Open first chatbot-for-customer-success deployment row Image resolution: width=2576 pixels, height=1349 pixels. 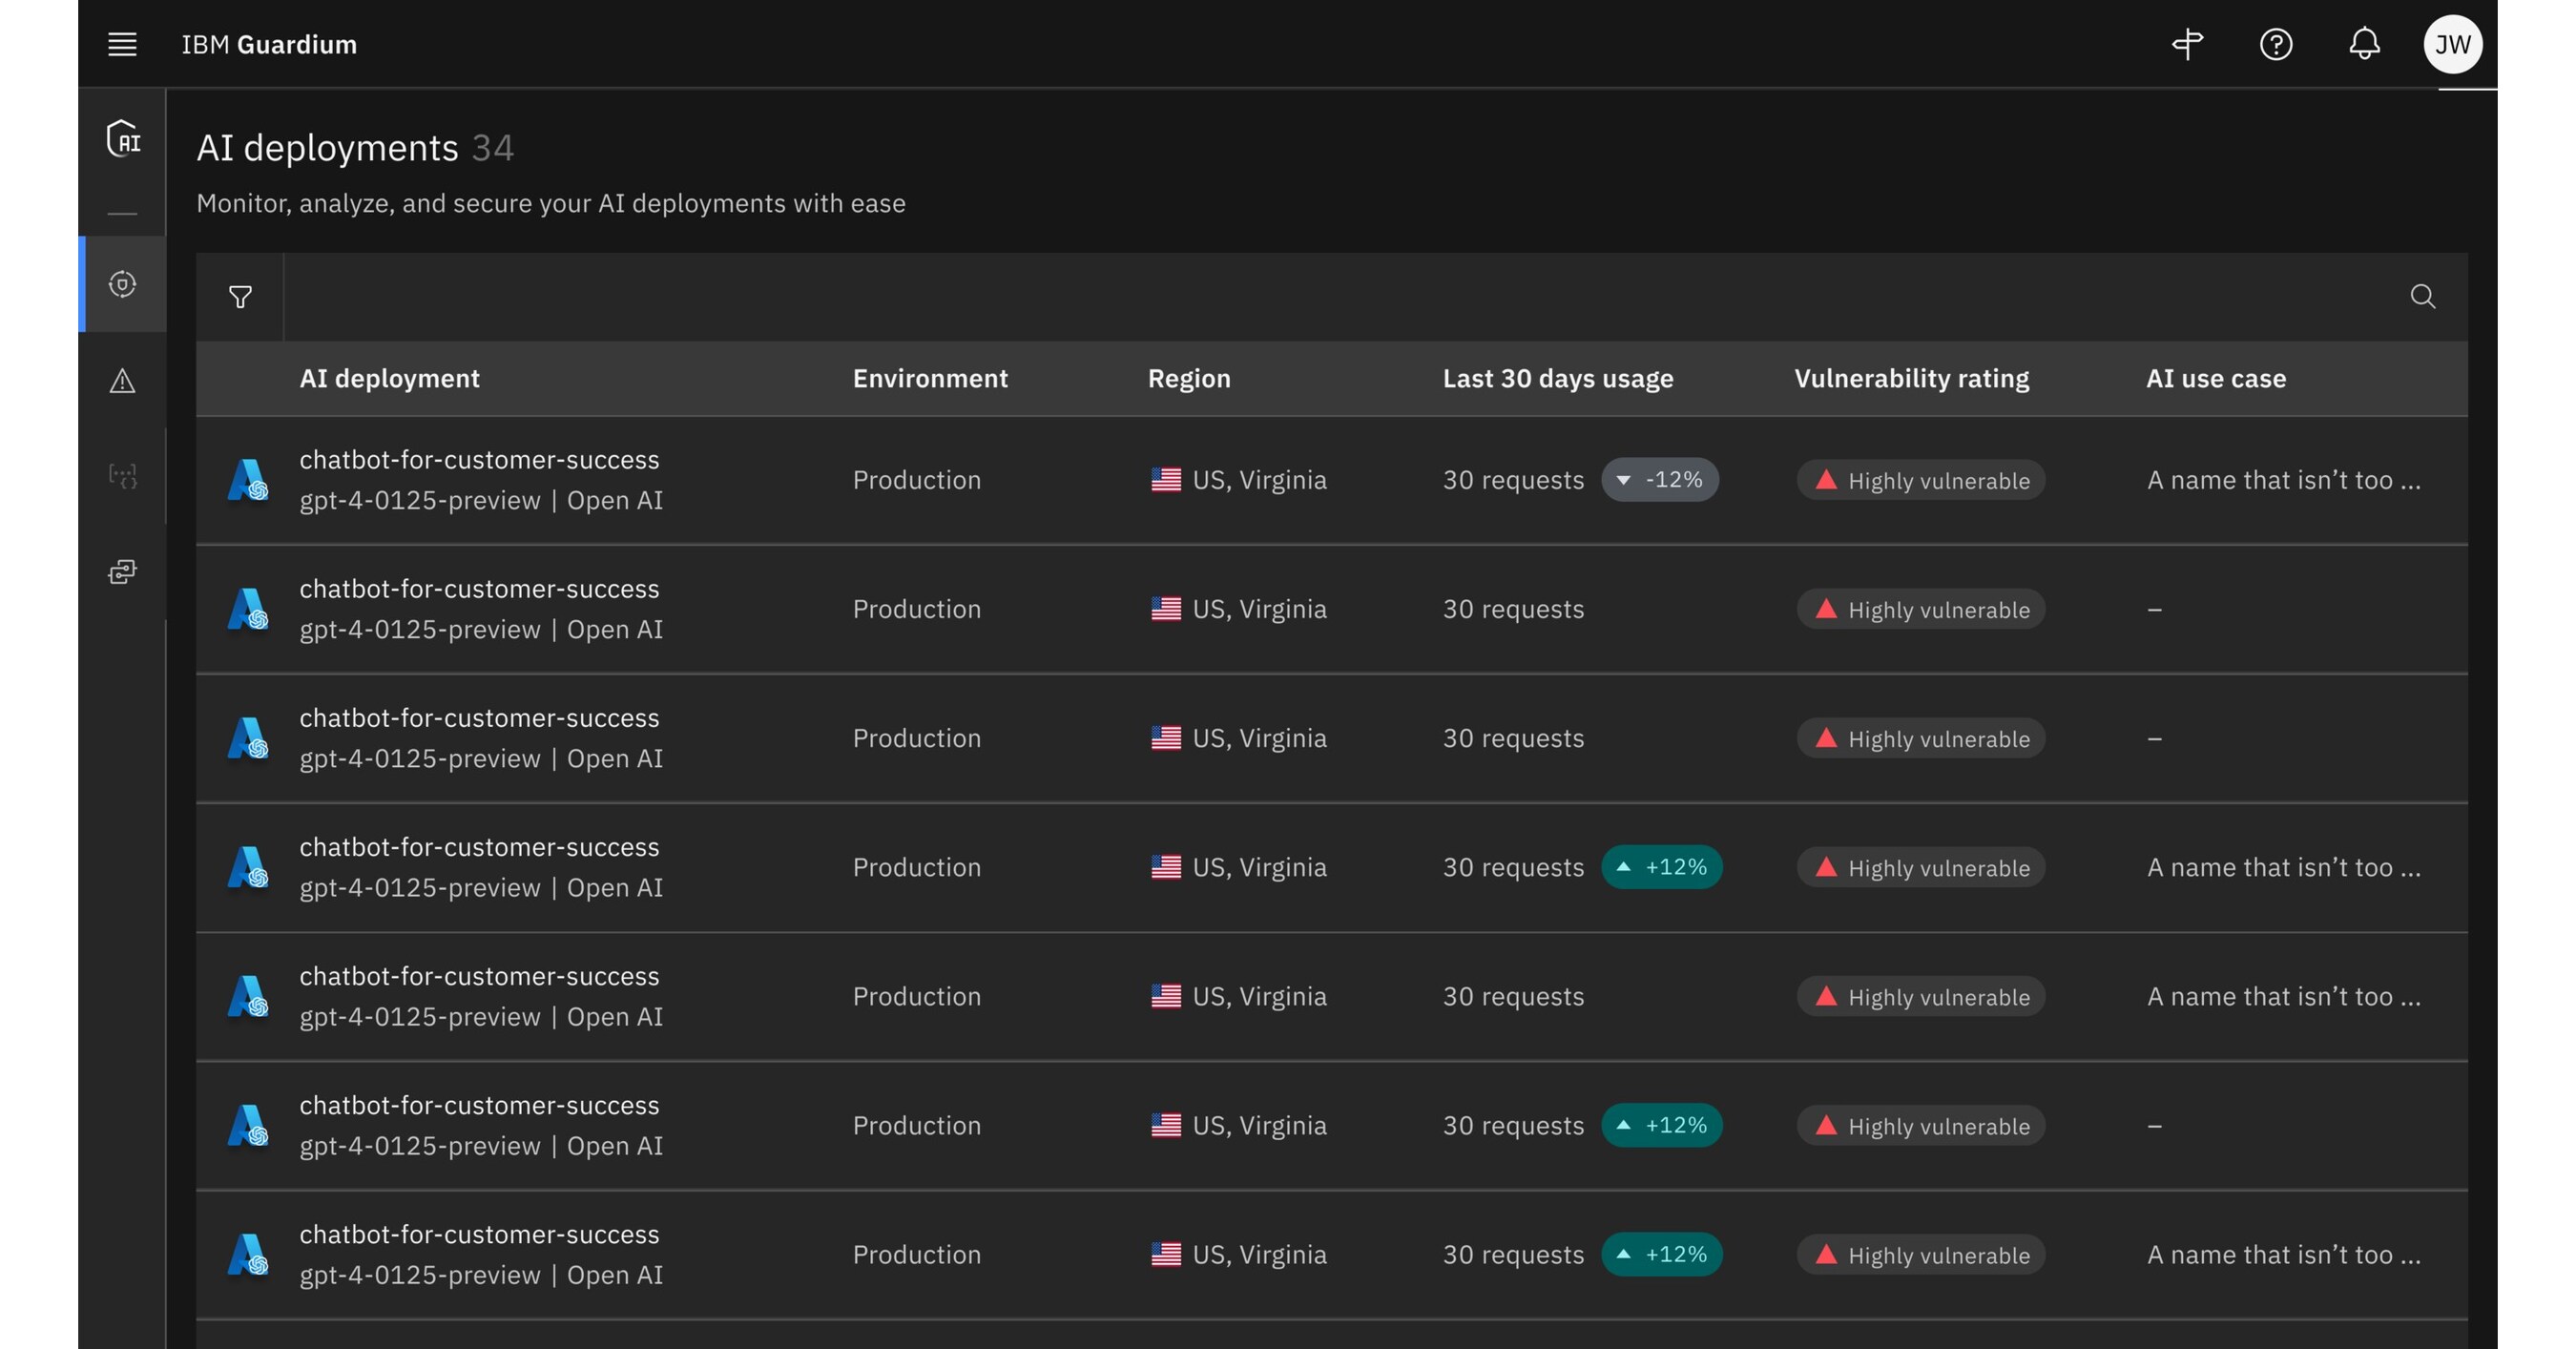pos(479,460)
